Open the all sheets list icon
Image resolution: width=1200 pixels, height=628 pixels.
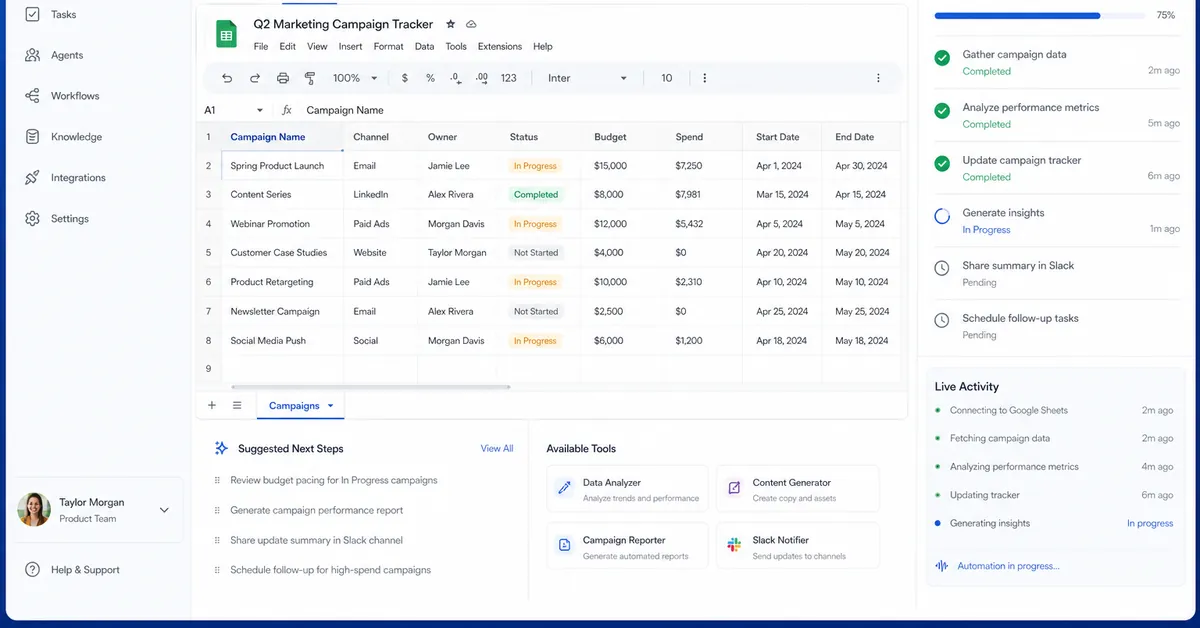[x=237, y=405]
